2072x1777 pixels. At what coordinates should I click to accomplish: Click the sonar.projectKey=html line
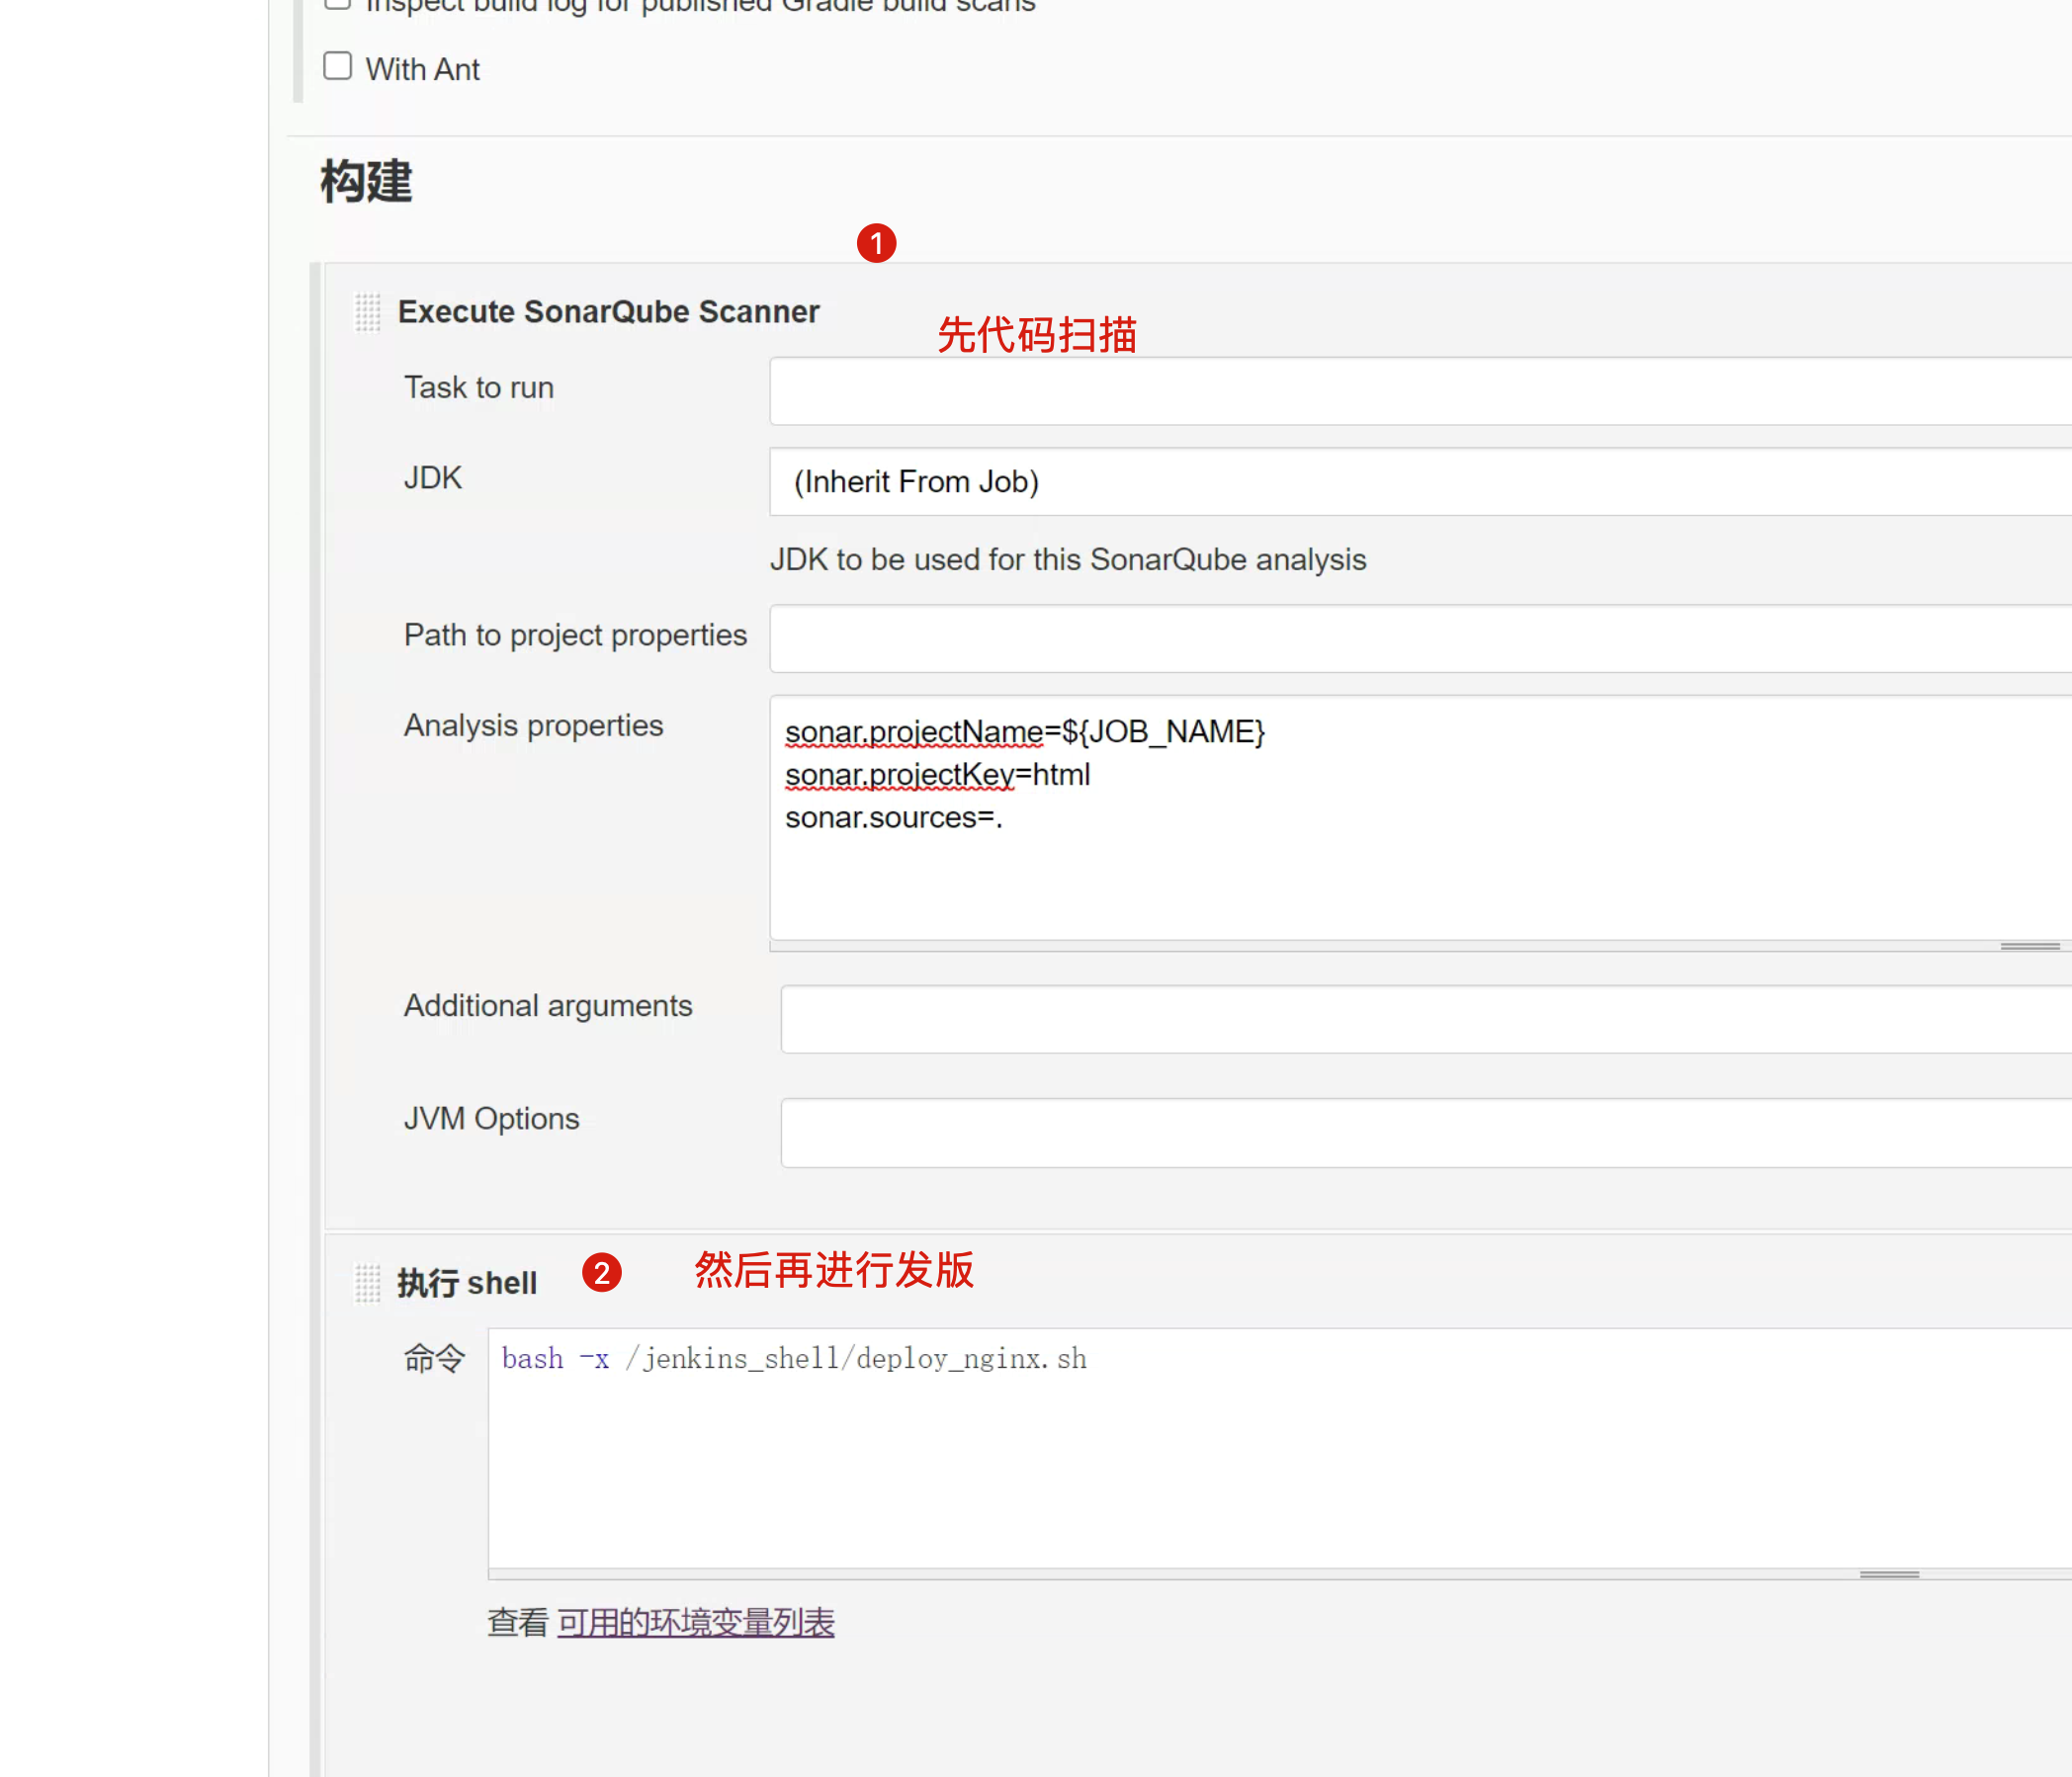pyautogui.click(x=937, y=775)
